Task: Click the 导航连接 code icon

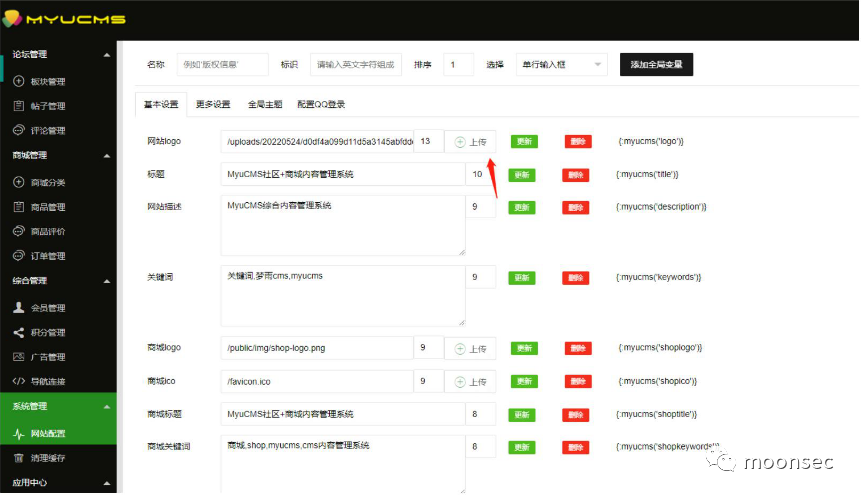Action: [x=19, y=381]
